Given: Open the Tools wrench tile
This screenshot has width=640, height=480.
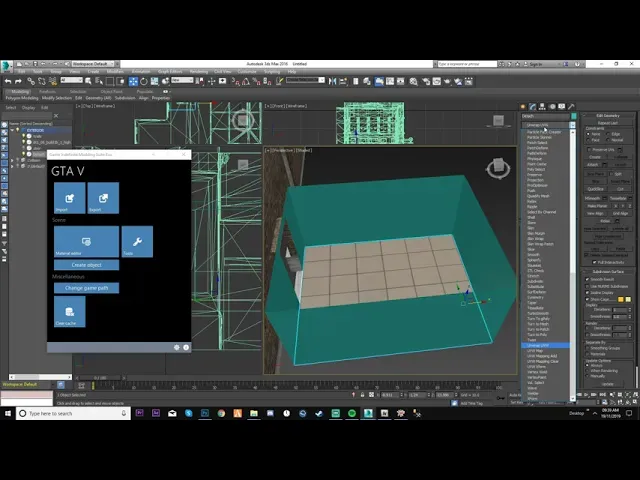Looking at the screenshot, I should coord(137,241).
